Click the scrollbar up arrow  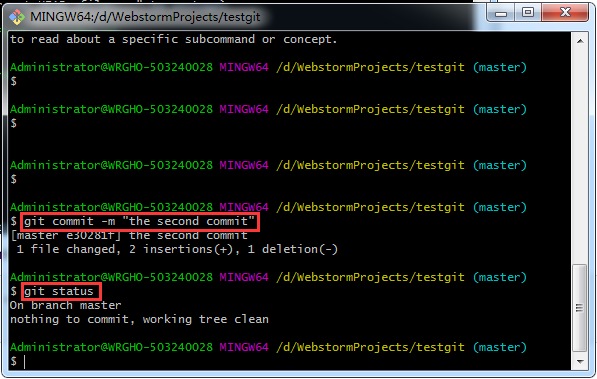click(x=580, y=41)
